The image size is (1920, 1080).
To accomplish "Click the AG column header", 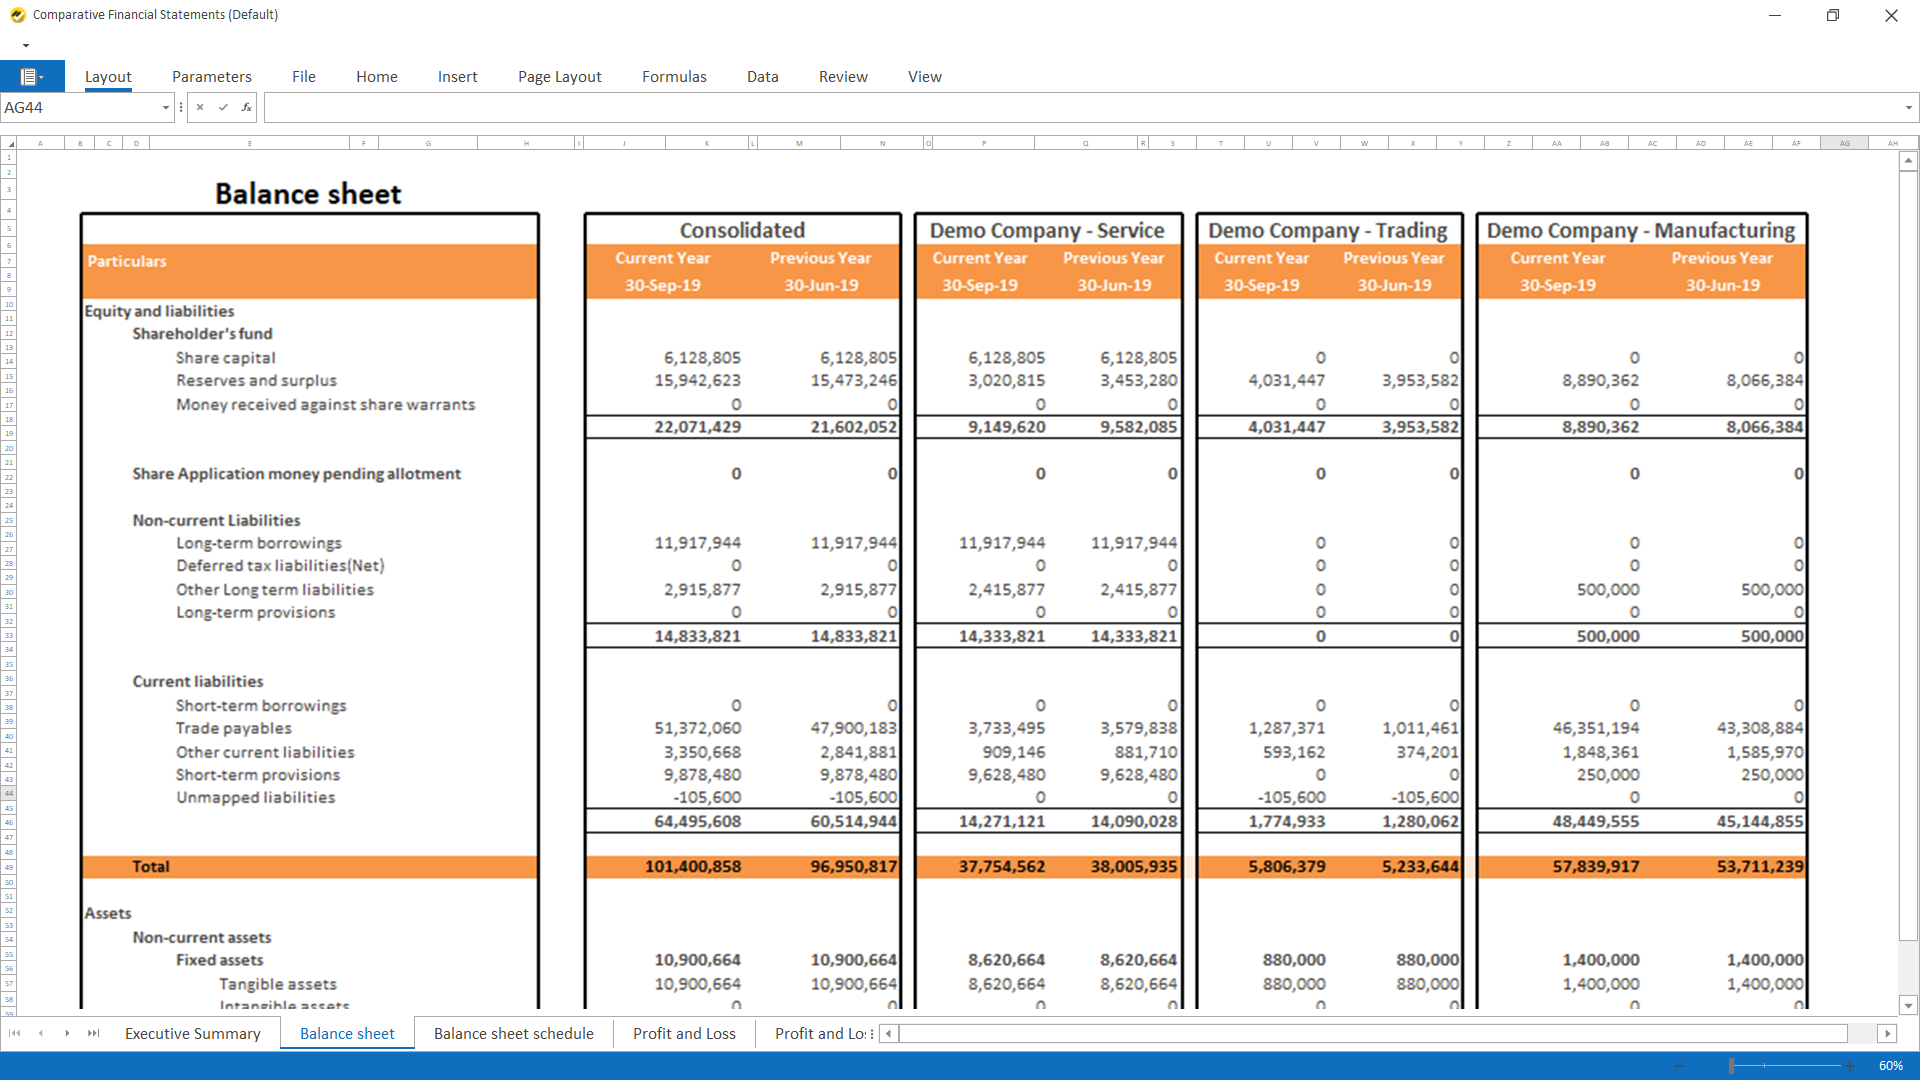I will (1845, 143).
